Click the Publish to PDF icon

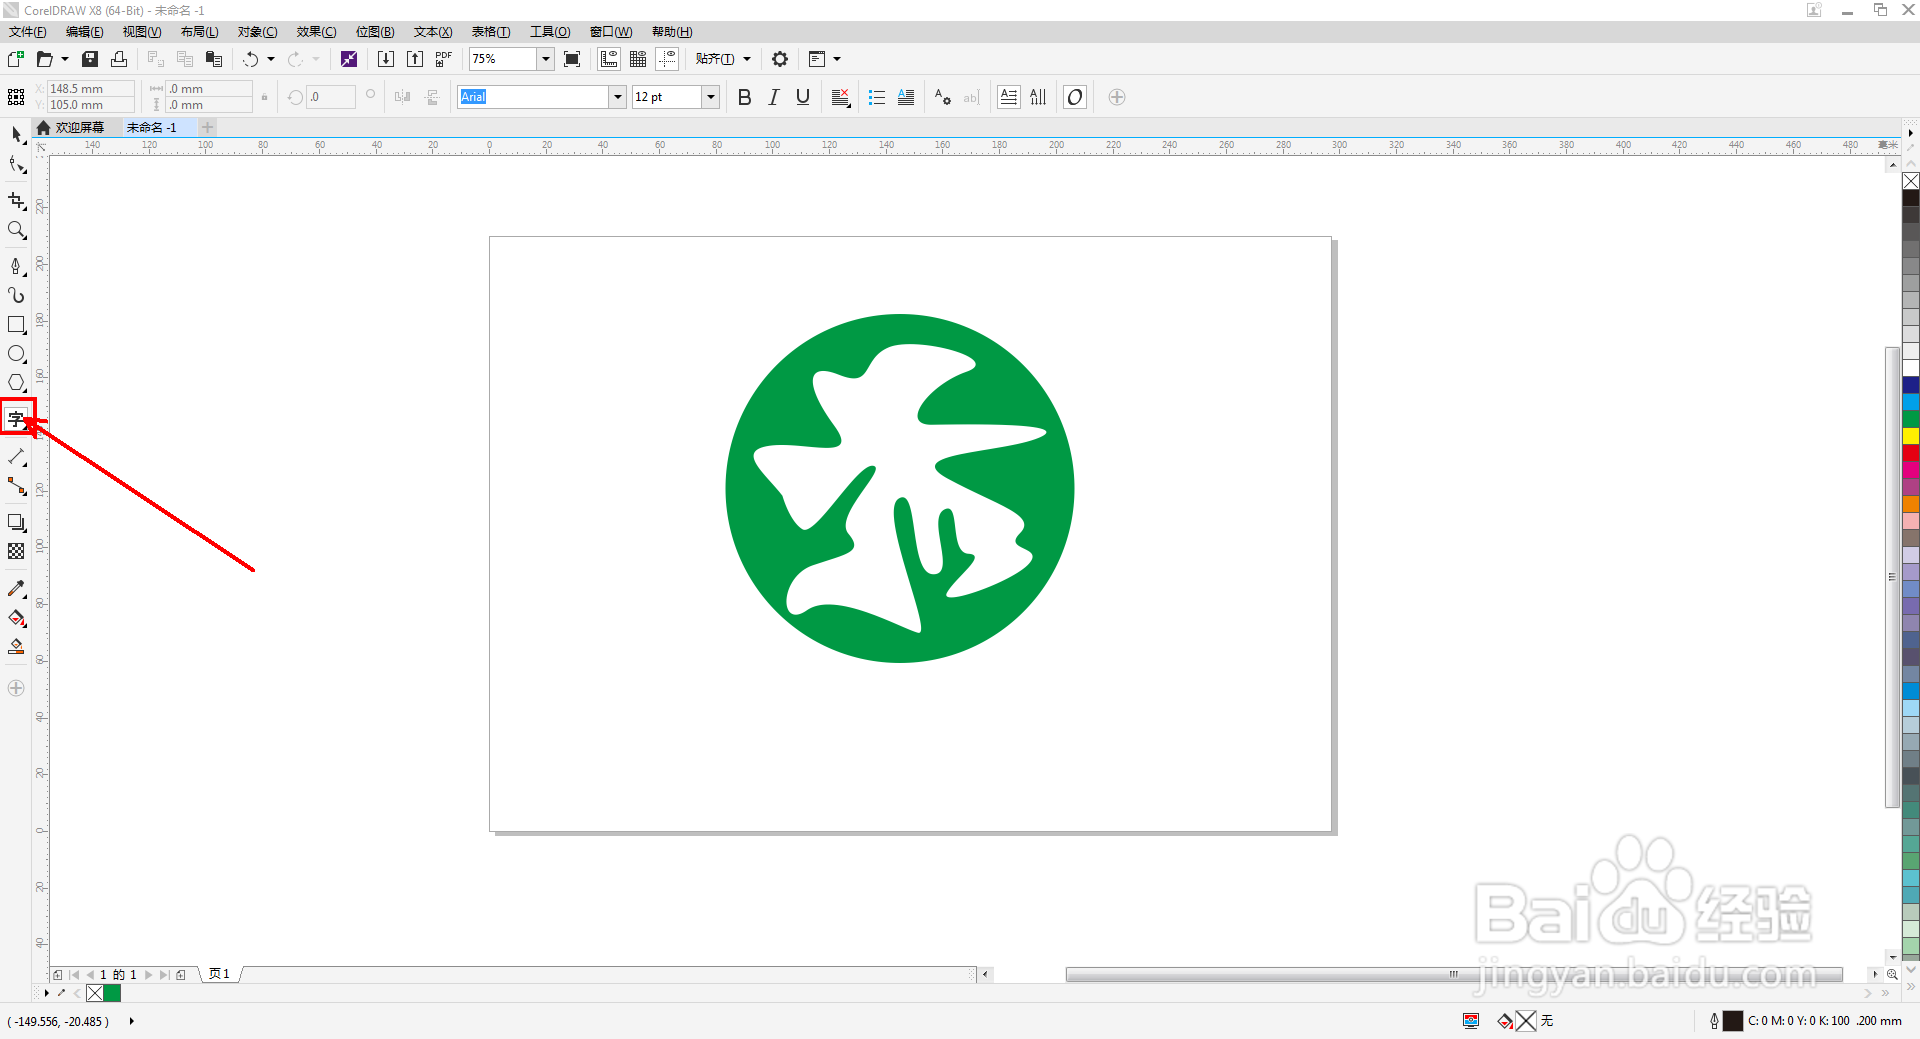pos(444,59)
